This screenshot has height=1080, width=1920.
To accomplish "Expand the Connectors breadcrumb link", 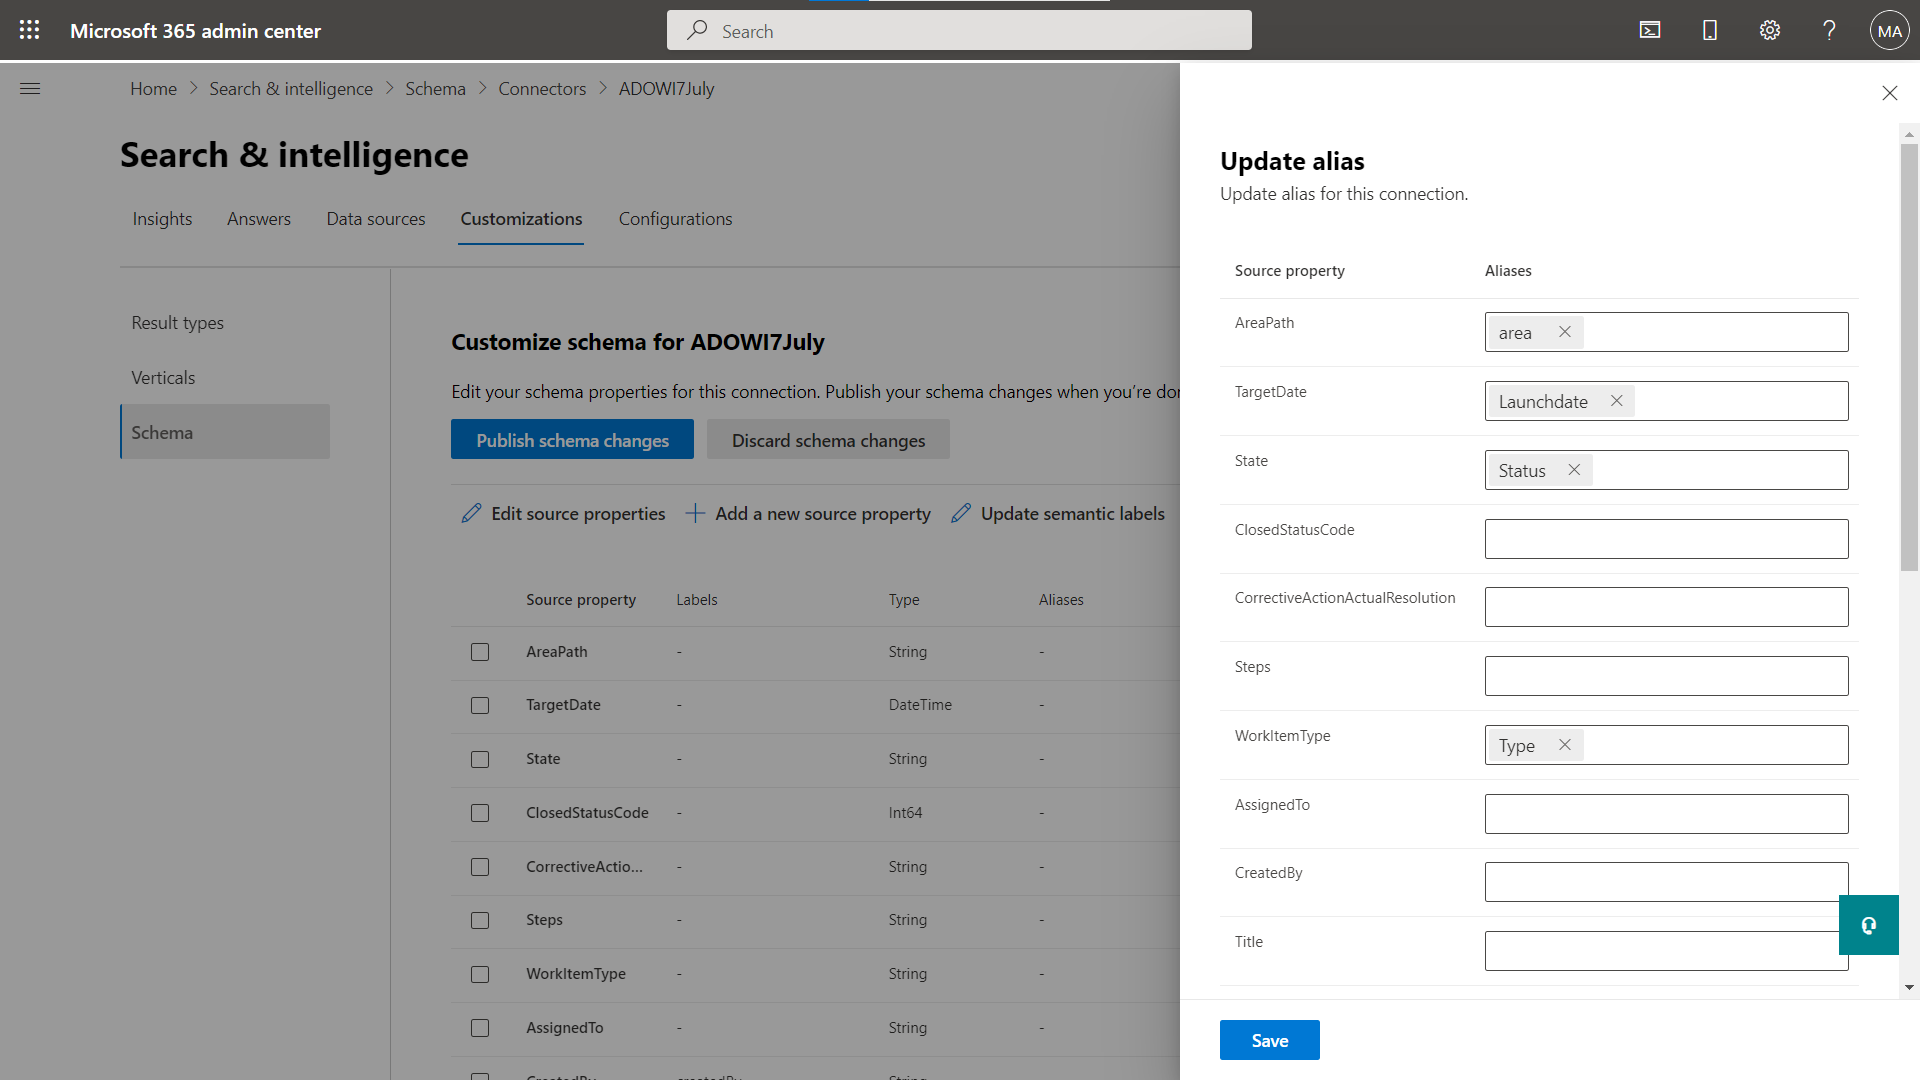I will click(542, 88).
